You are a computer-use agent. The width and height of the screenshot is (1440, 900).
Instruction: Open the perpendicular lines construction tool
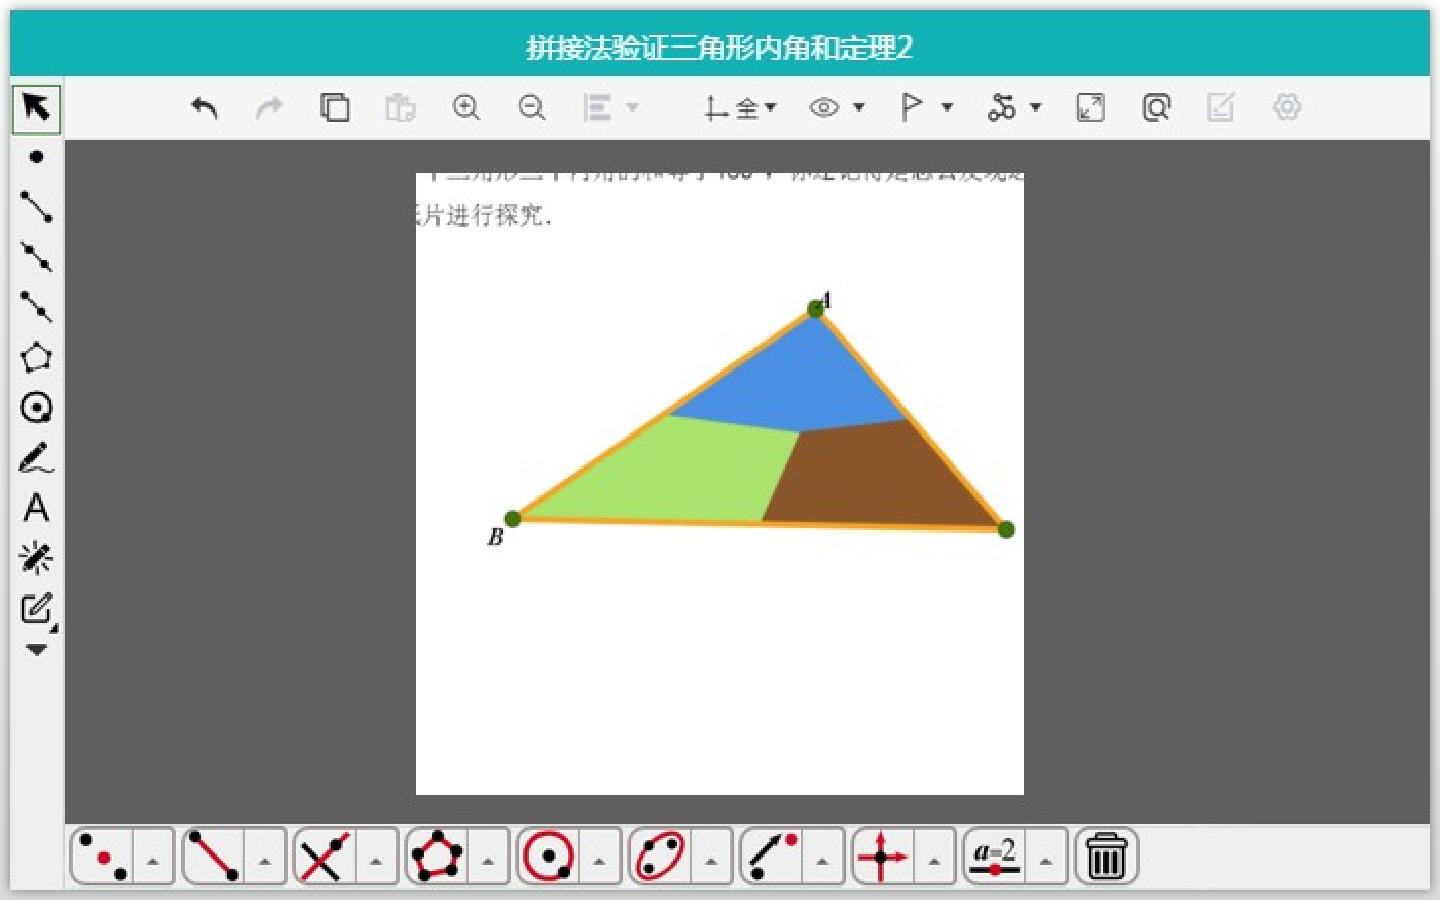(x=881, y=857)
